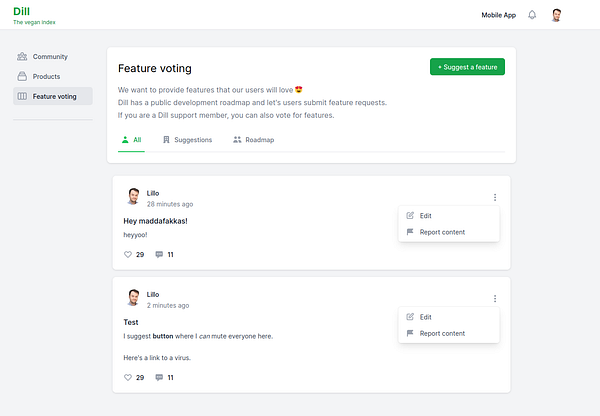
Task: Open comments on the "Test" post
Action: (x=159, y=377)
